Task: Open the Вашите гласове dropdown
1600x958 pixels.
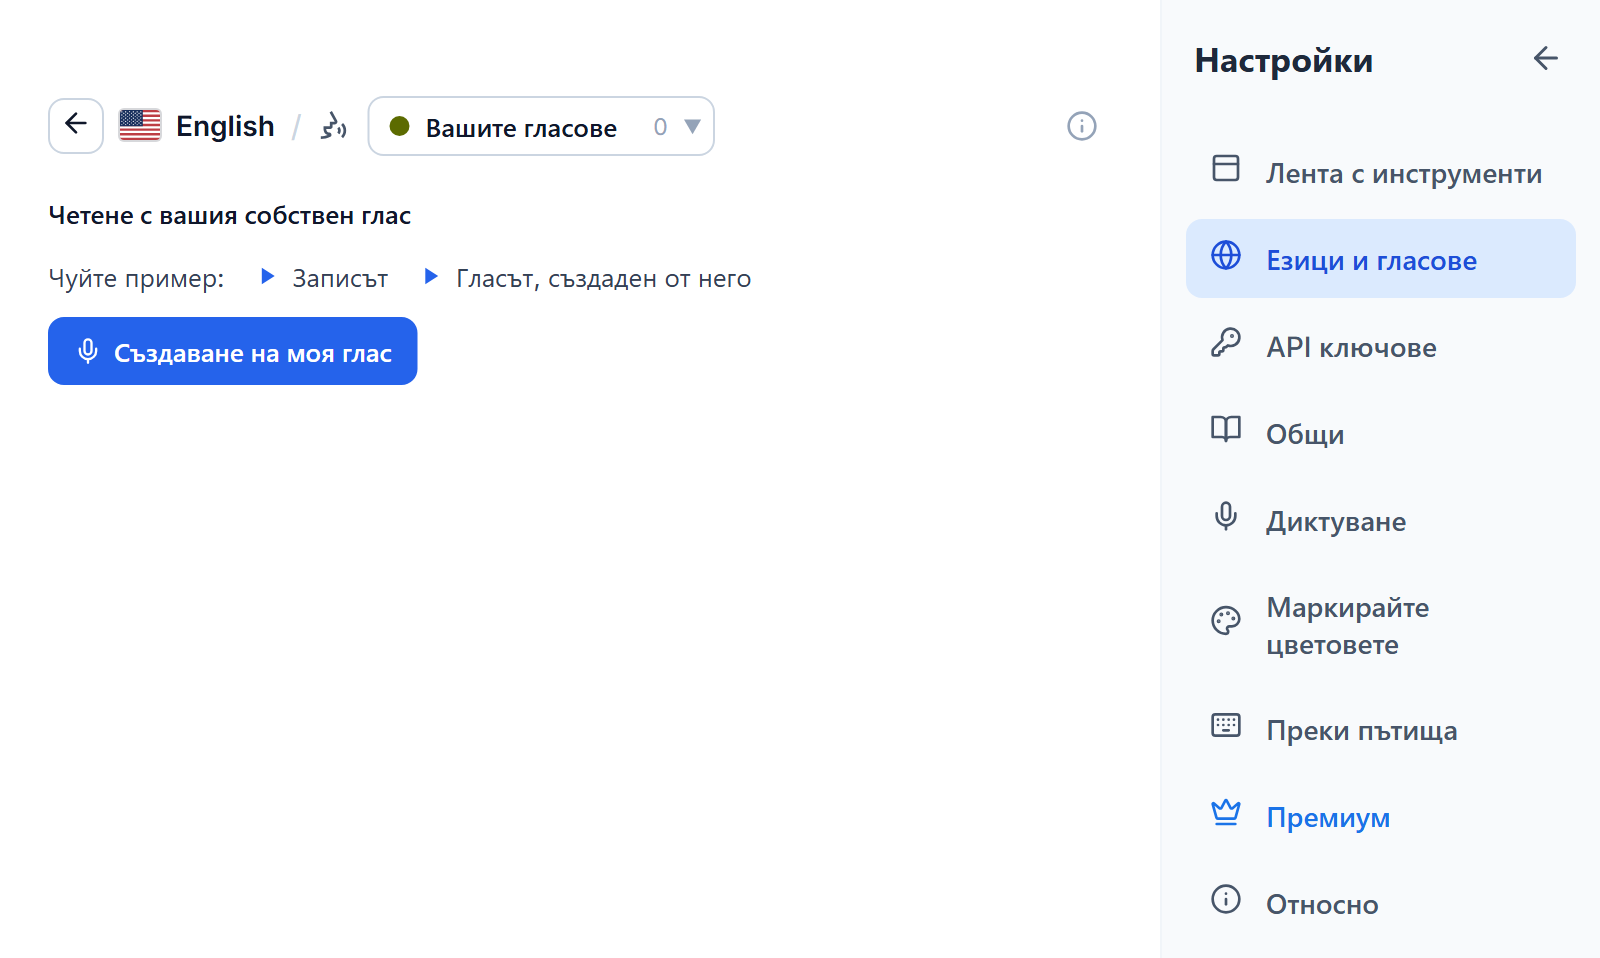Action: point(541,126)
